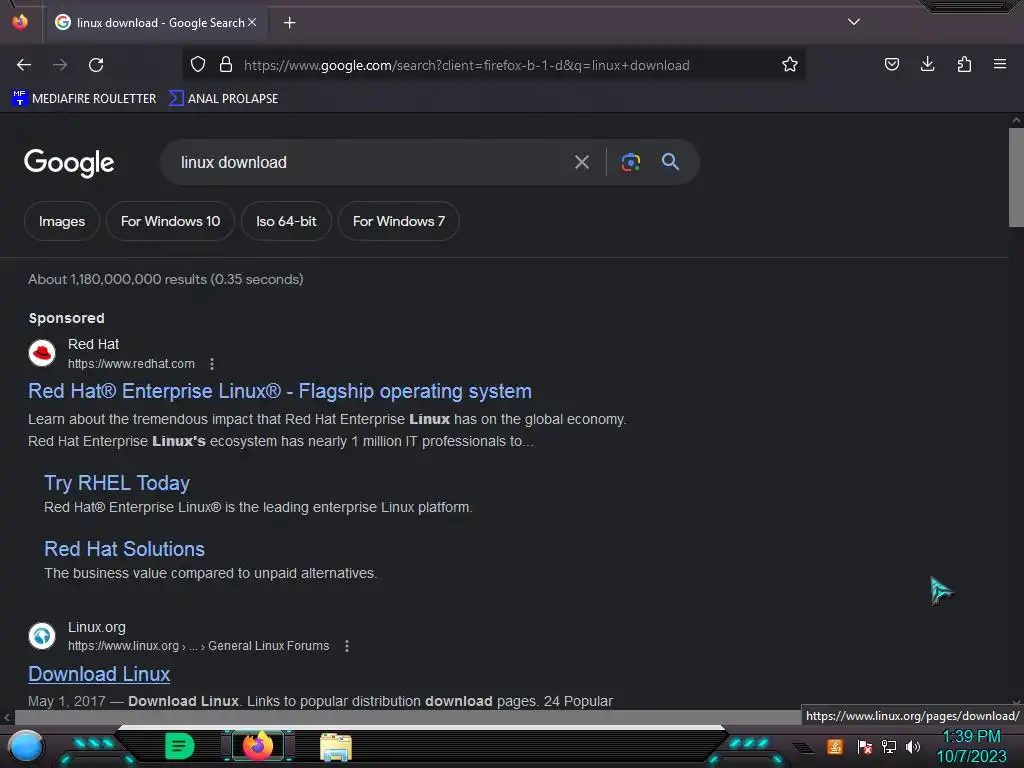1024x768 pixels.
Task: Open a new tab with the plus button
Action: [289, 23]
